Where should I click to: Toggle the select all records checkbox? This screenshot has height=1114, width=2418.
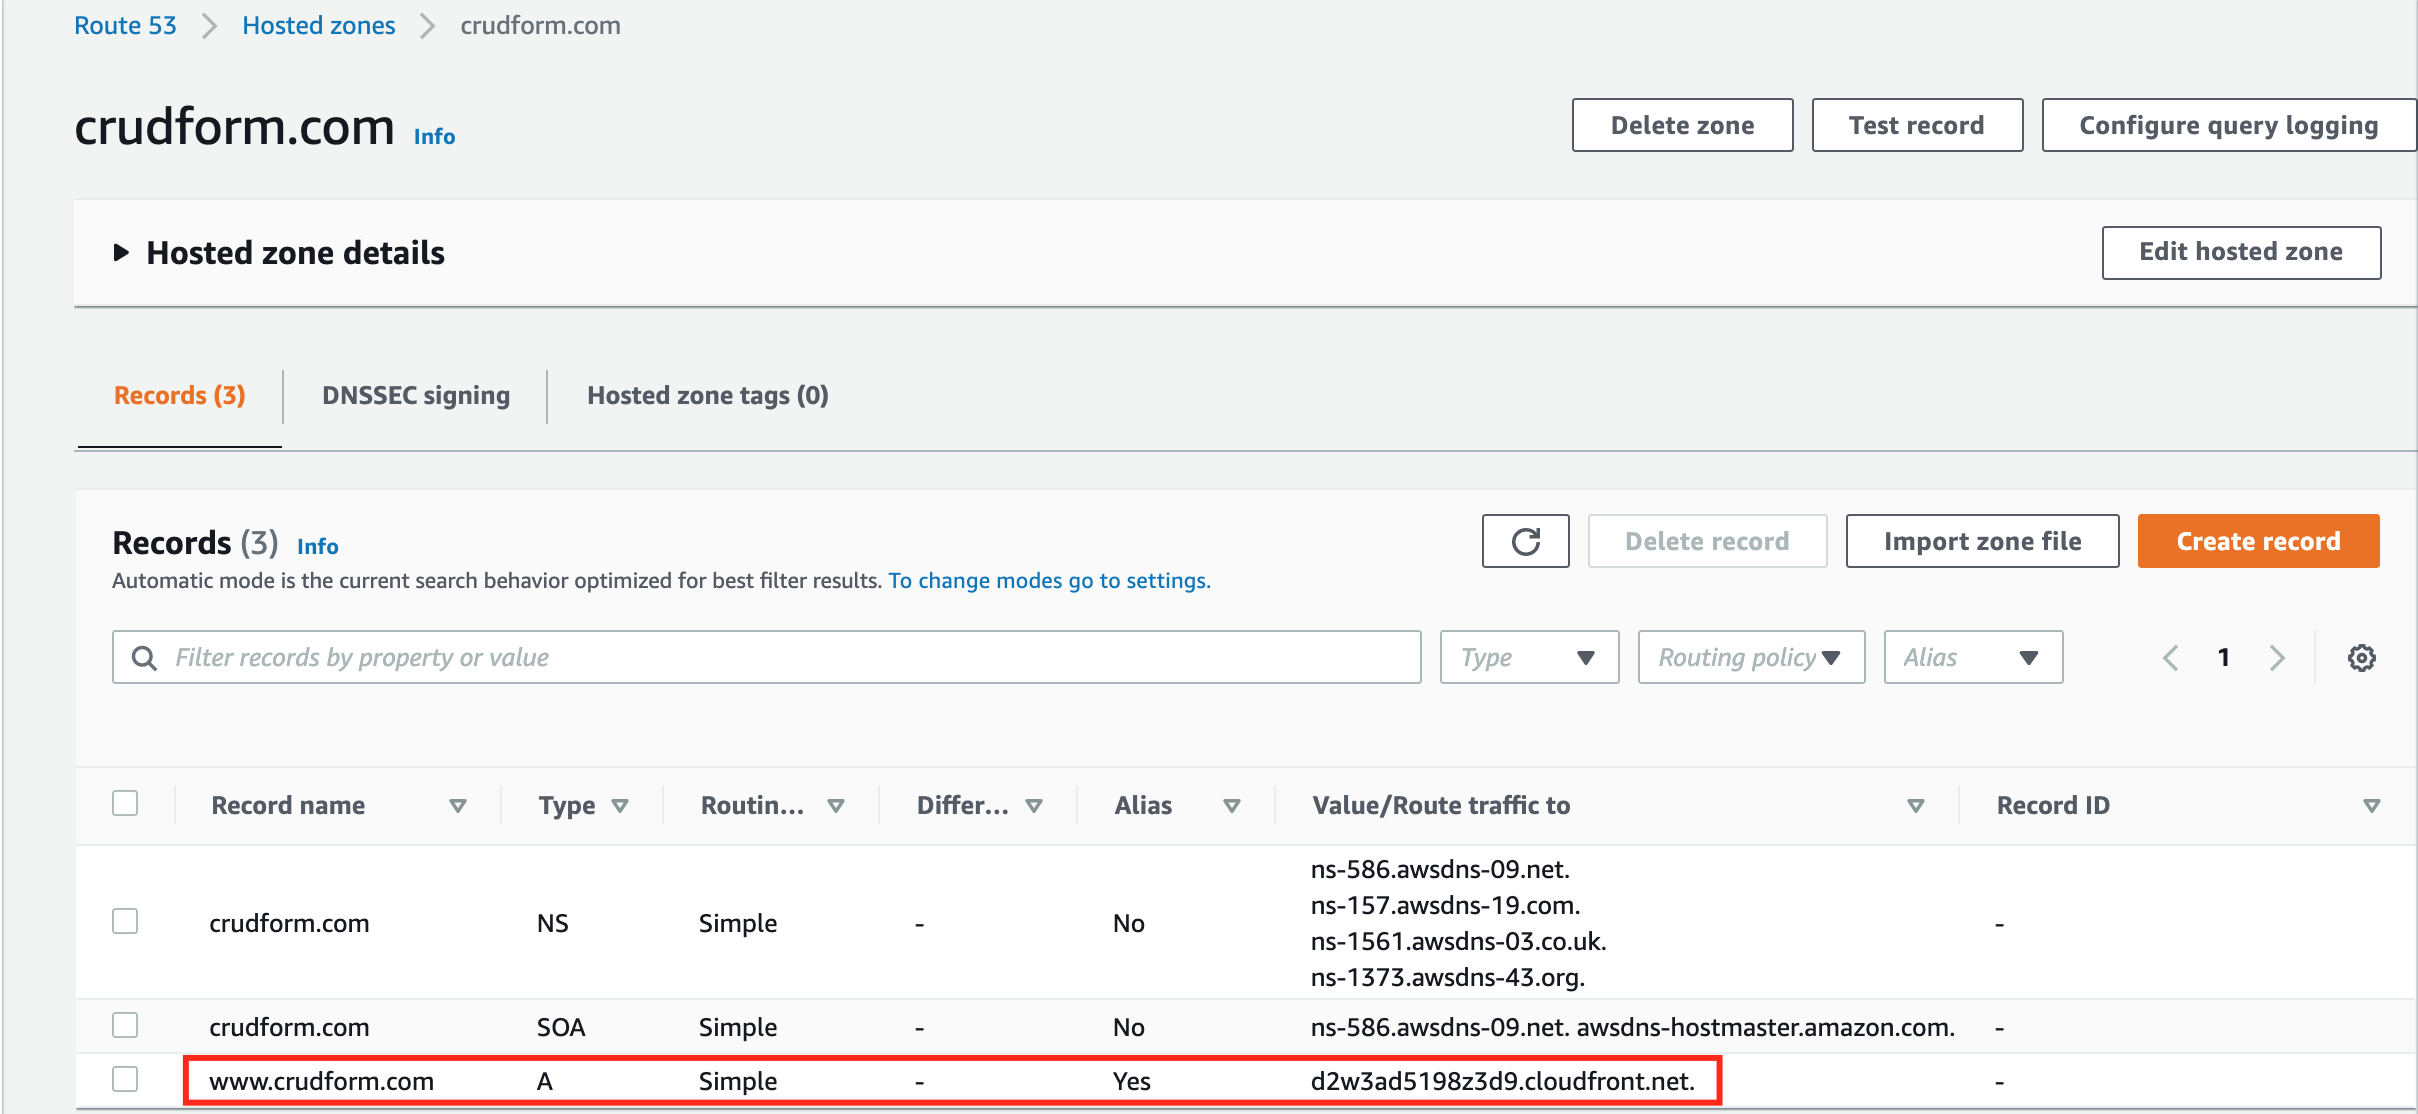[125, 803]
